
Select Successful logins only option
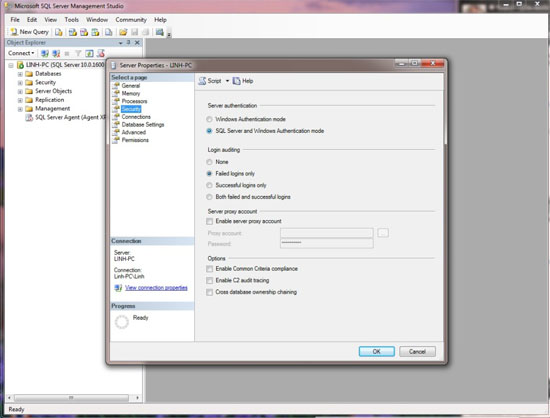(209, 185)
